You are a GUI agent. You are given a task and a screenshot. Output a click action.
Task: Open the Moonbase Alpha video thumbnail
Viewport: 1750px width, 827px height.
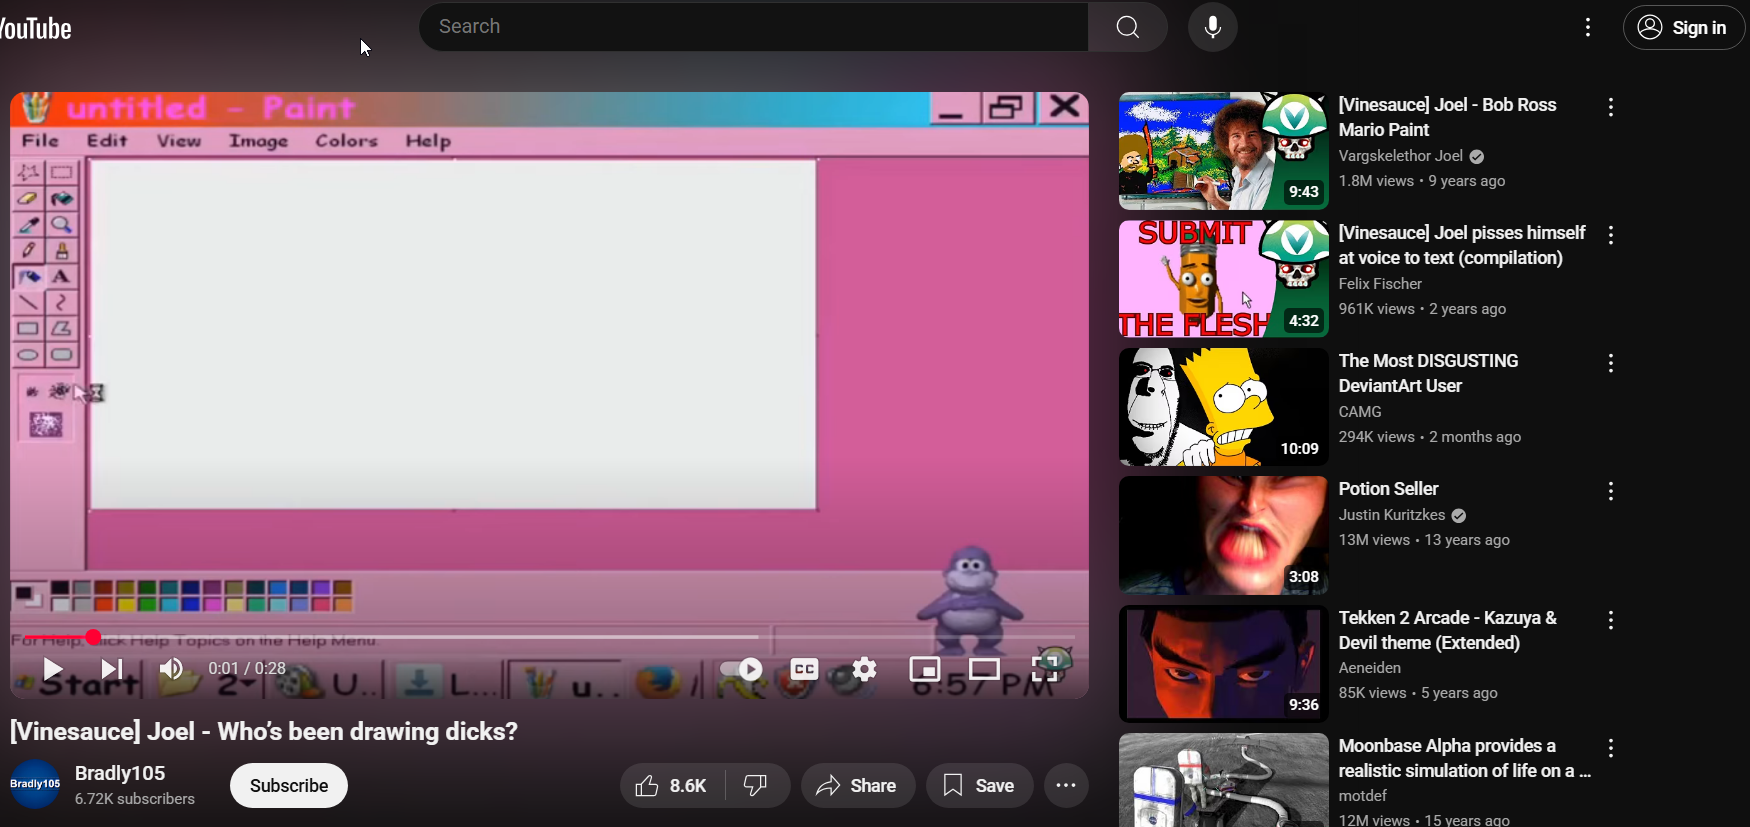click(1224, 780)
